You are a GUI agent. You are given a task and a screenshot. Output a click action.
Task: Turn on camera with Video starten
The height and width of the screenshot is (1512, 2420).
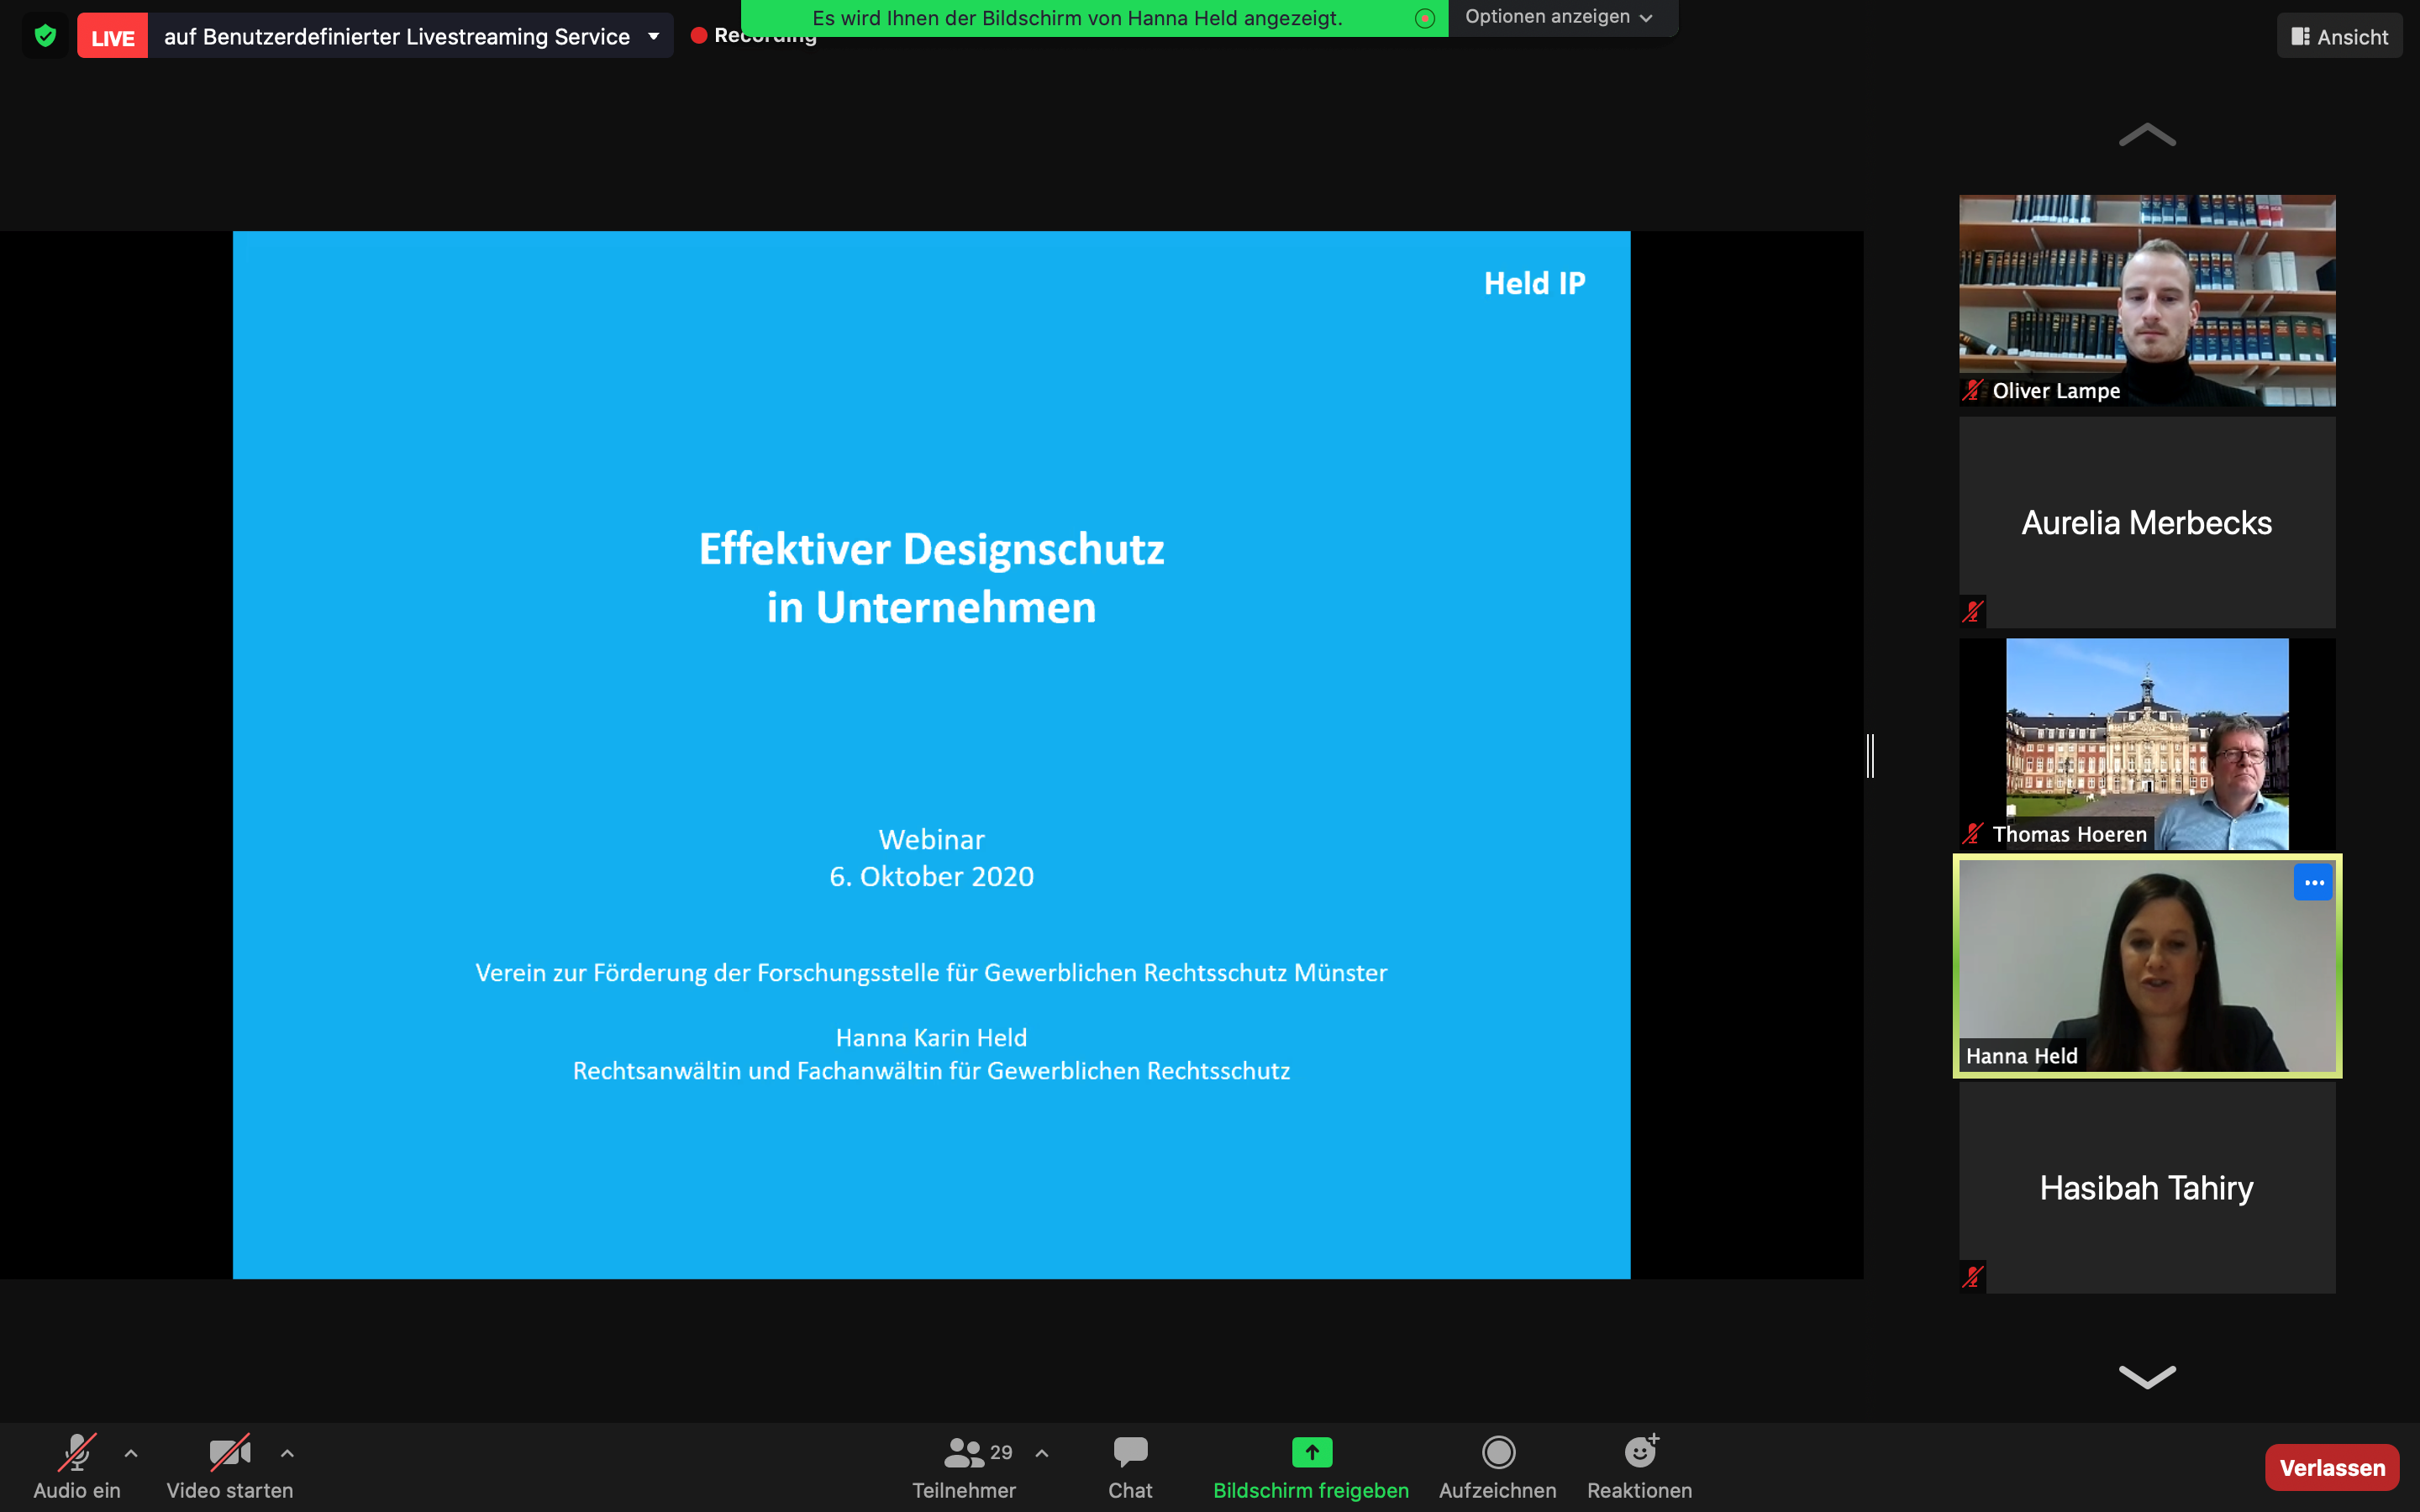(229, 1453)
